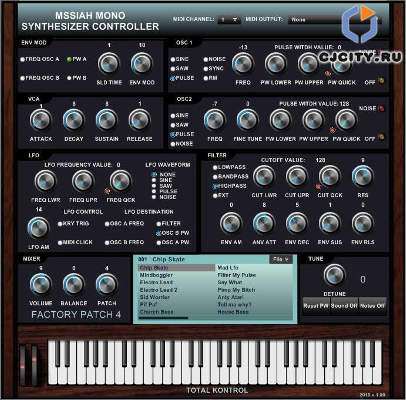
Task: Click the mixer VOLUME knob
Action: (x=41, y=284)
